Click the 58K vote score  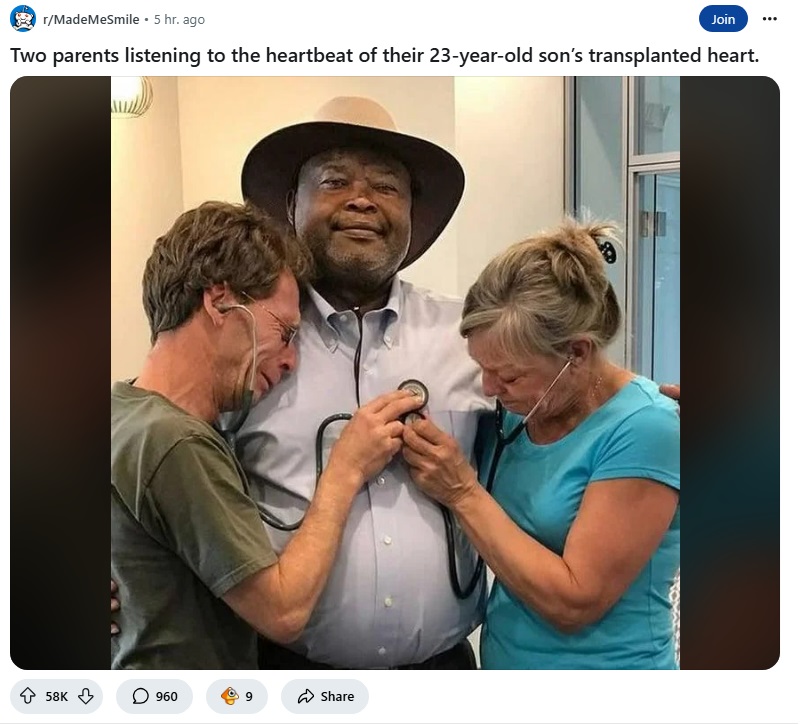pos(56,696)
